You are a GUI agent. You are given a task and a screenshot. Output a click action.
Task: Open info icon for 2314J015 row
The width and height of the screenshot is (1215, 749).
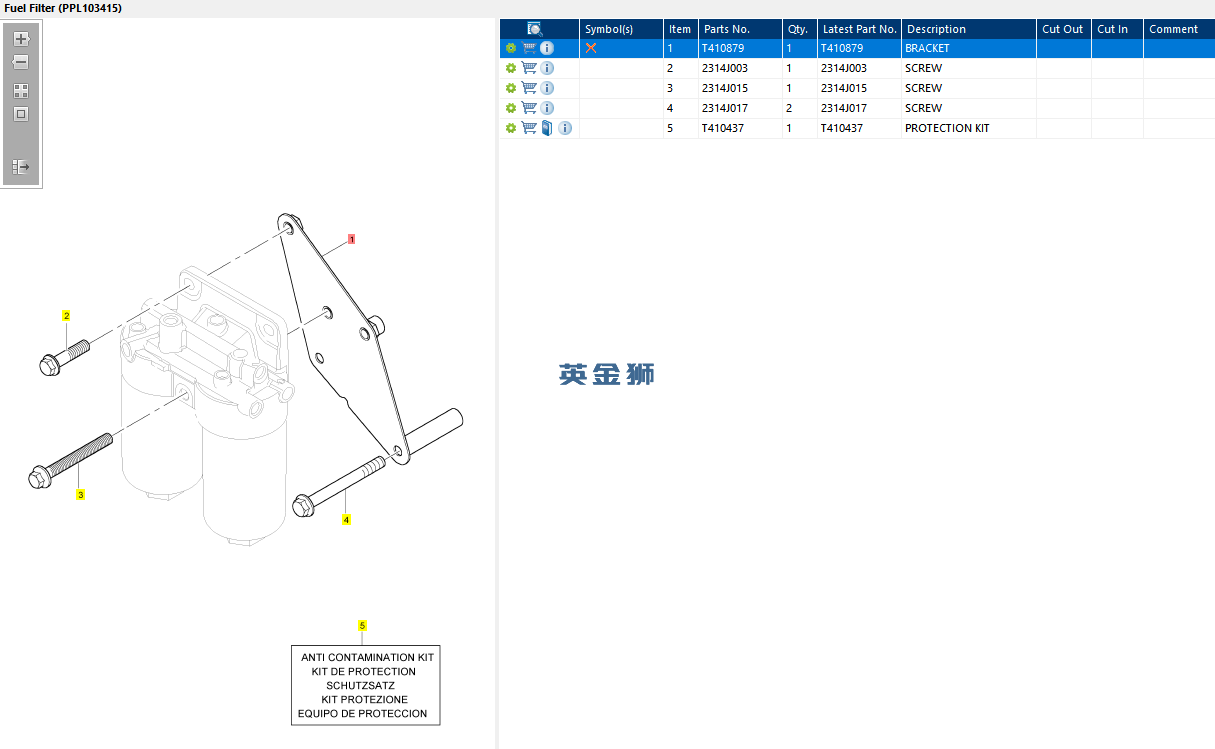[547, 88]
